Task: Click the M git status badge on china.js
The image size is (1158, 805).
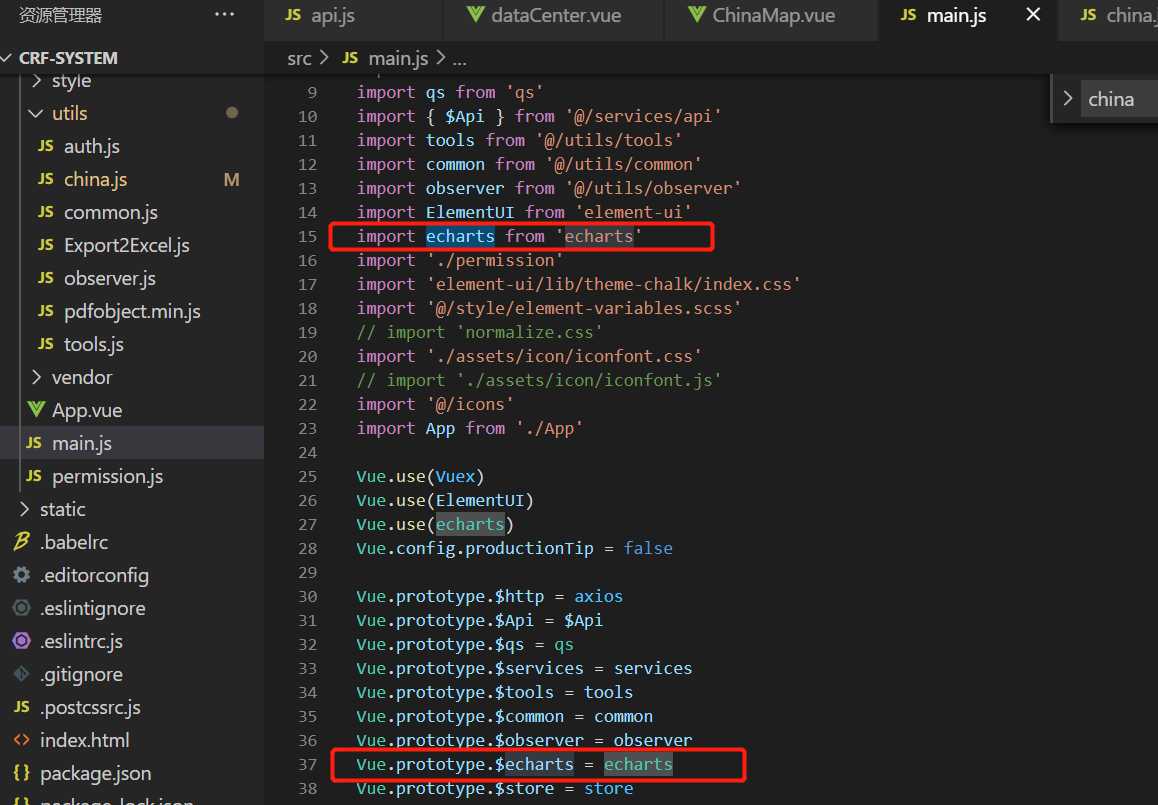Action: (x=231, y=179)
